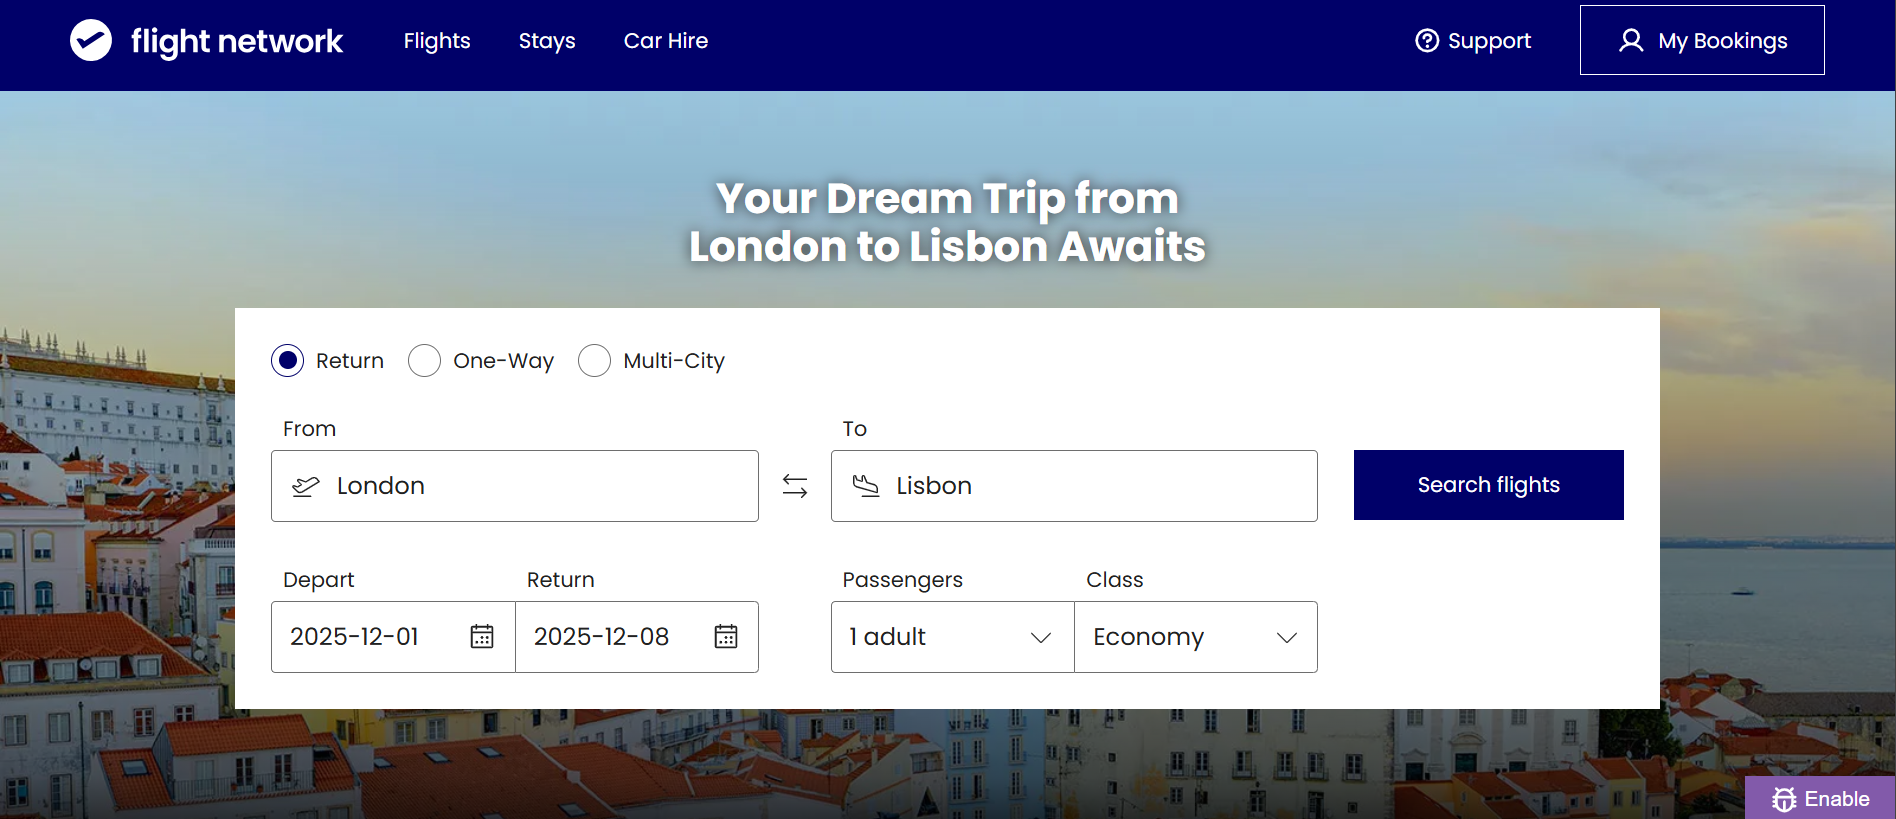1896x819 pixels.
Task: Click the Search flights button
Action: tap(1489, 485)
